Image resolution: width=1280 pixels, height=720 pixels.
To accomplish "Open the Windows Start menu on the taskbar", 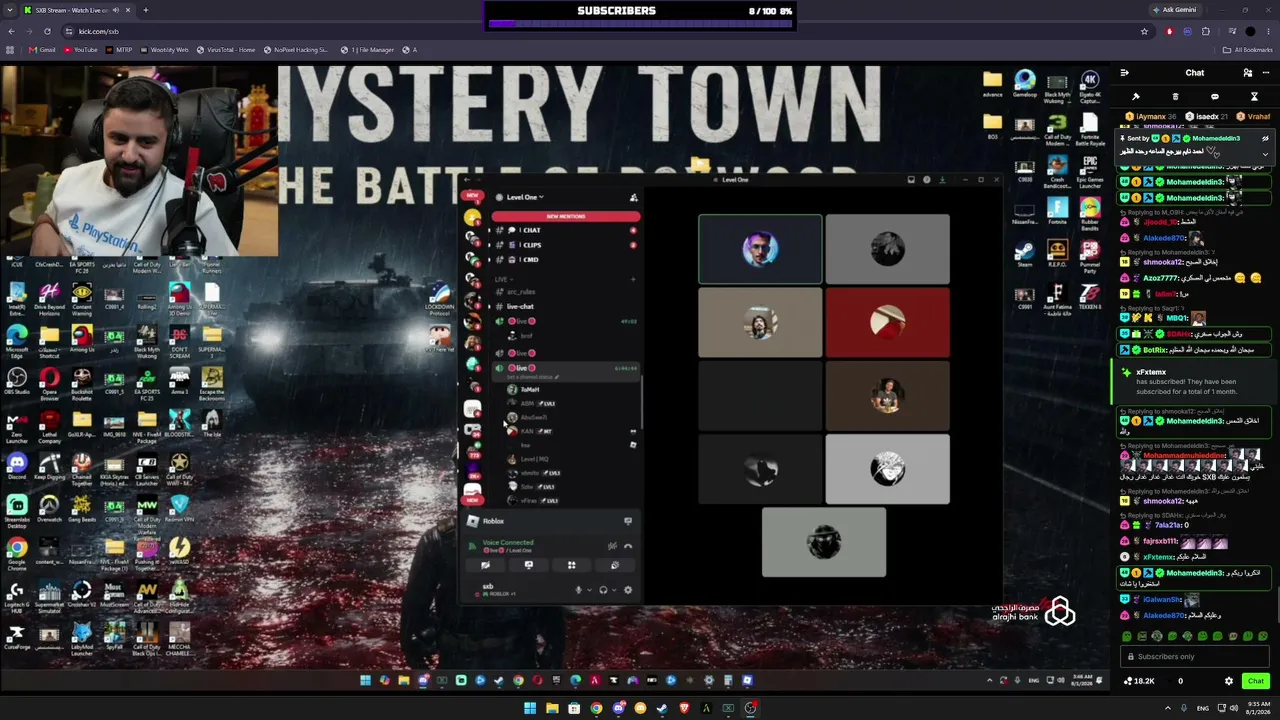I will [530, 709].
